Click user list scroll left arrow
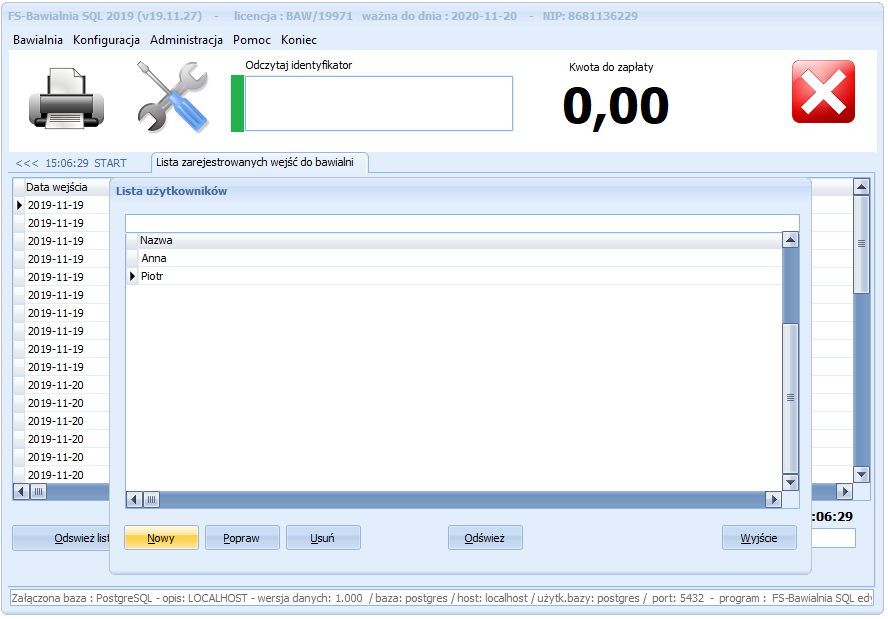The image size is (888, 619). pos(134,500)
